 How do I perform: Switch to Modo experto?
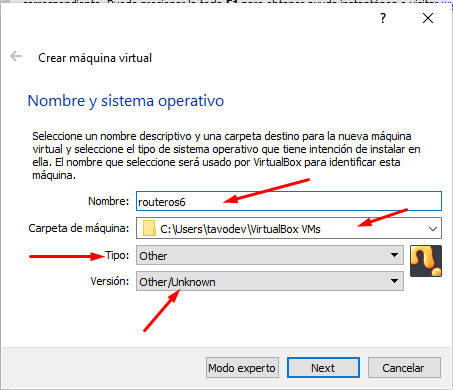coord(242,368)
